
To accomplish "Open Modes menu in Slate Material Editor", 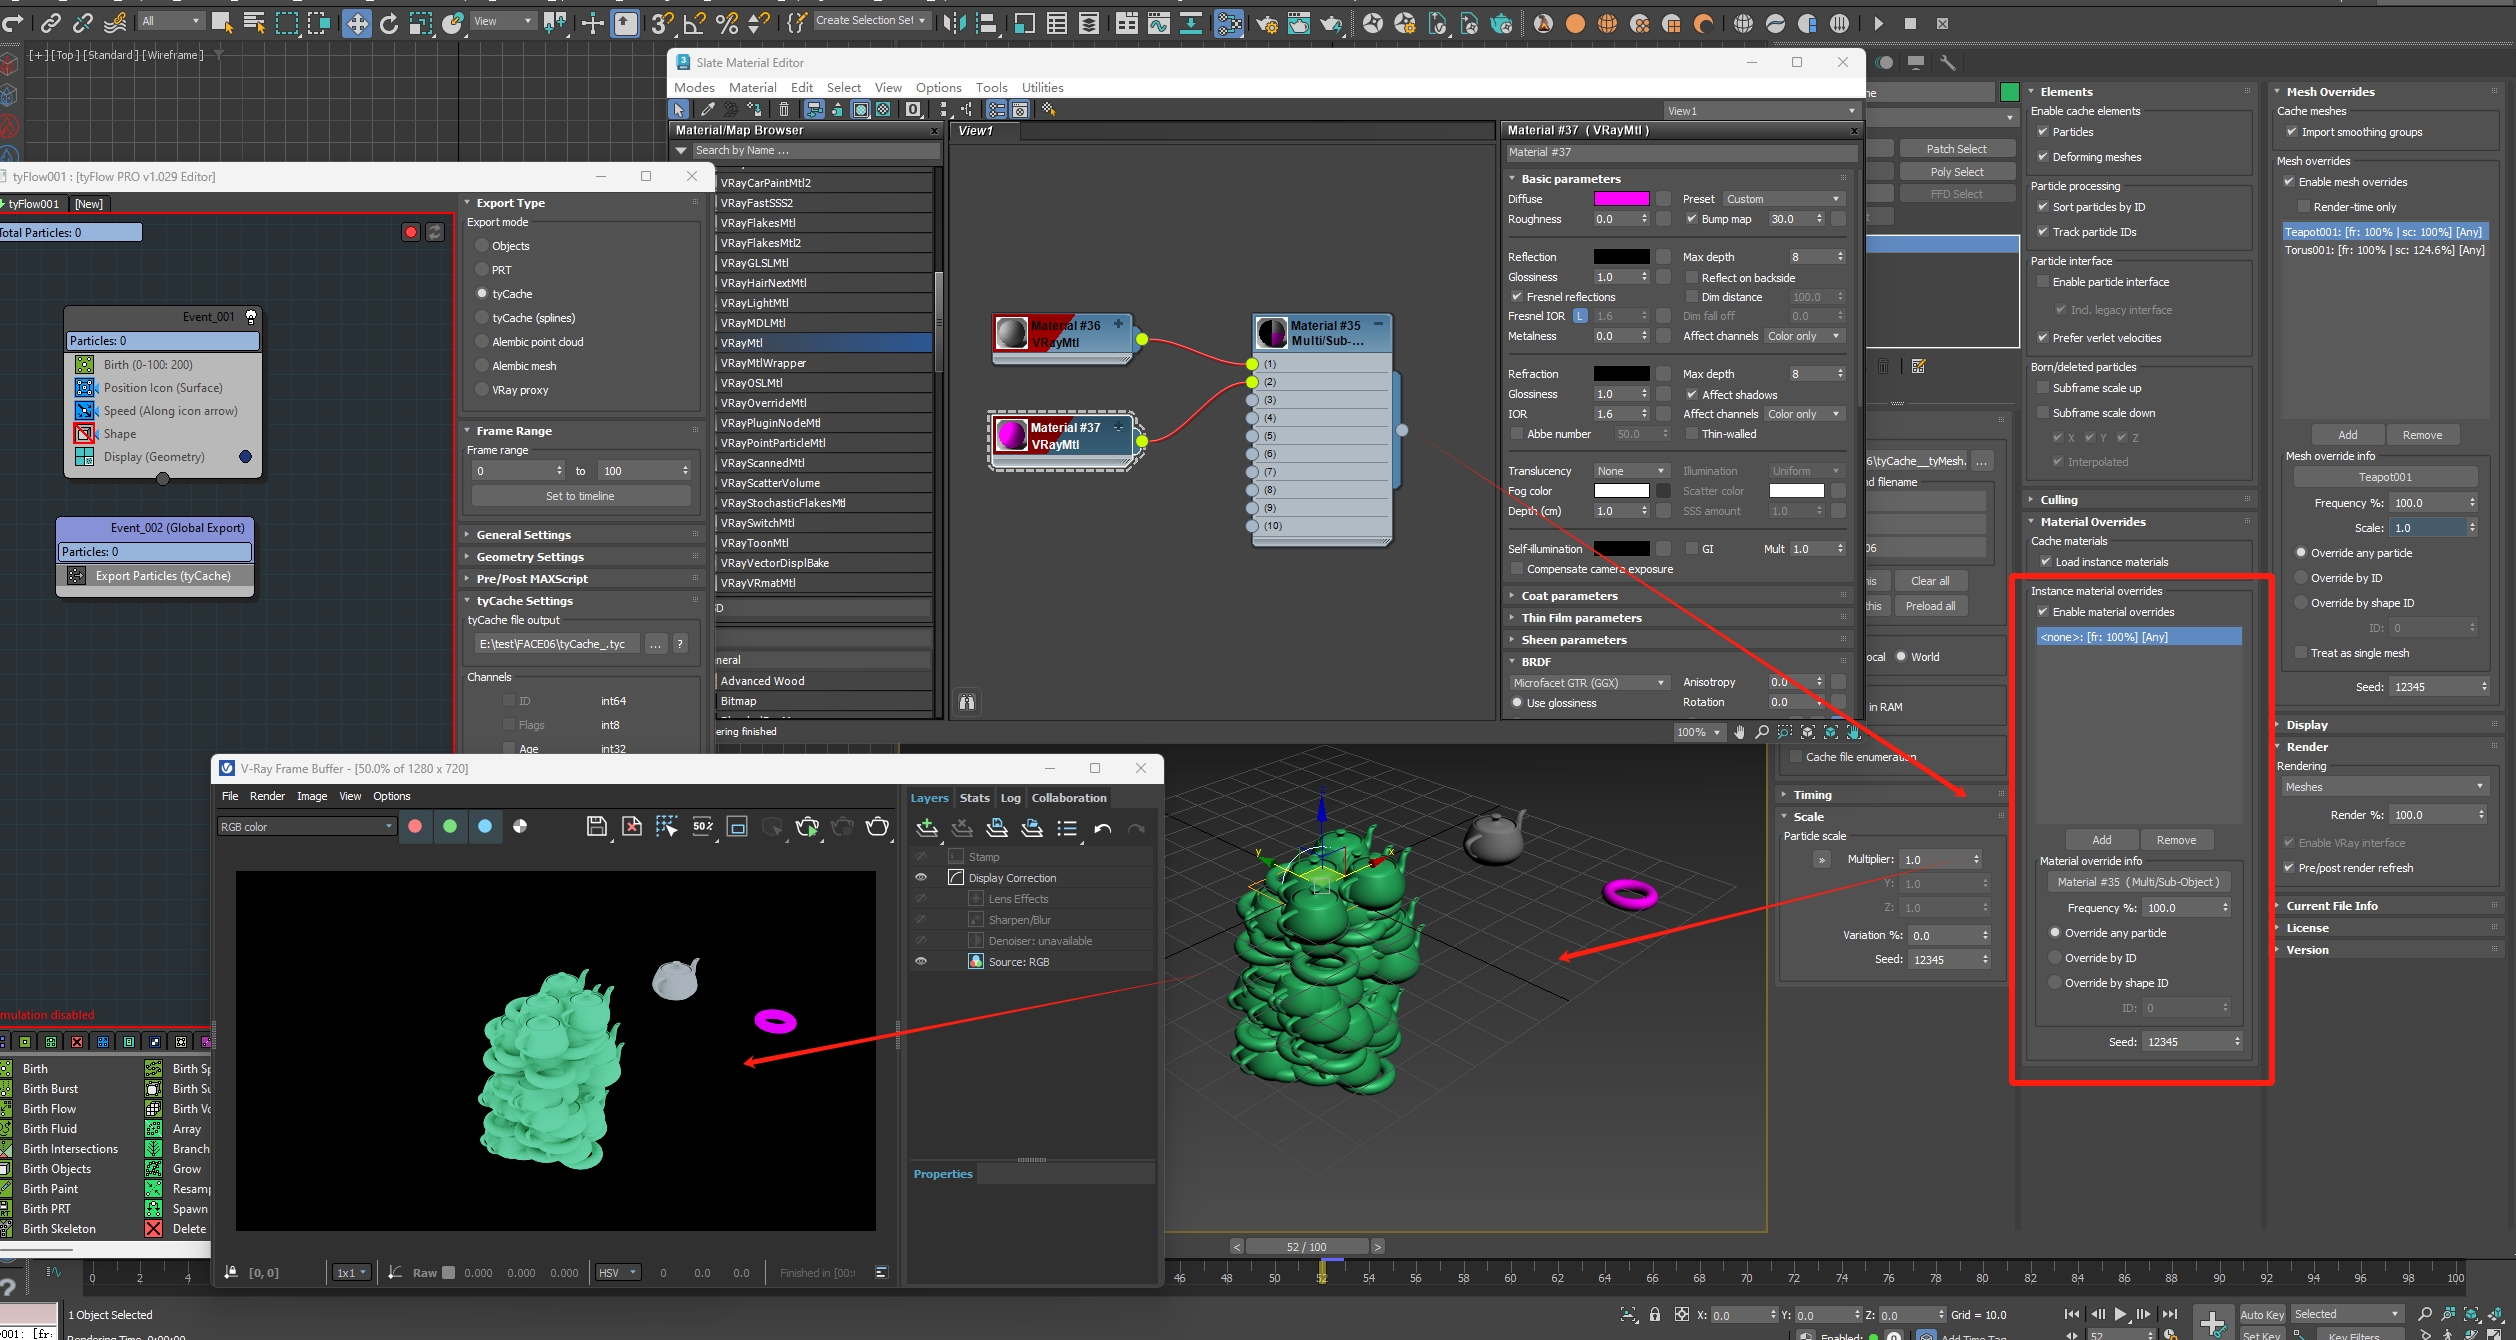I will click(x=694, y=88).
